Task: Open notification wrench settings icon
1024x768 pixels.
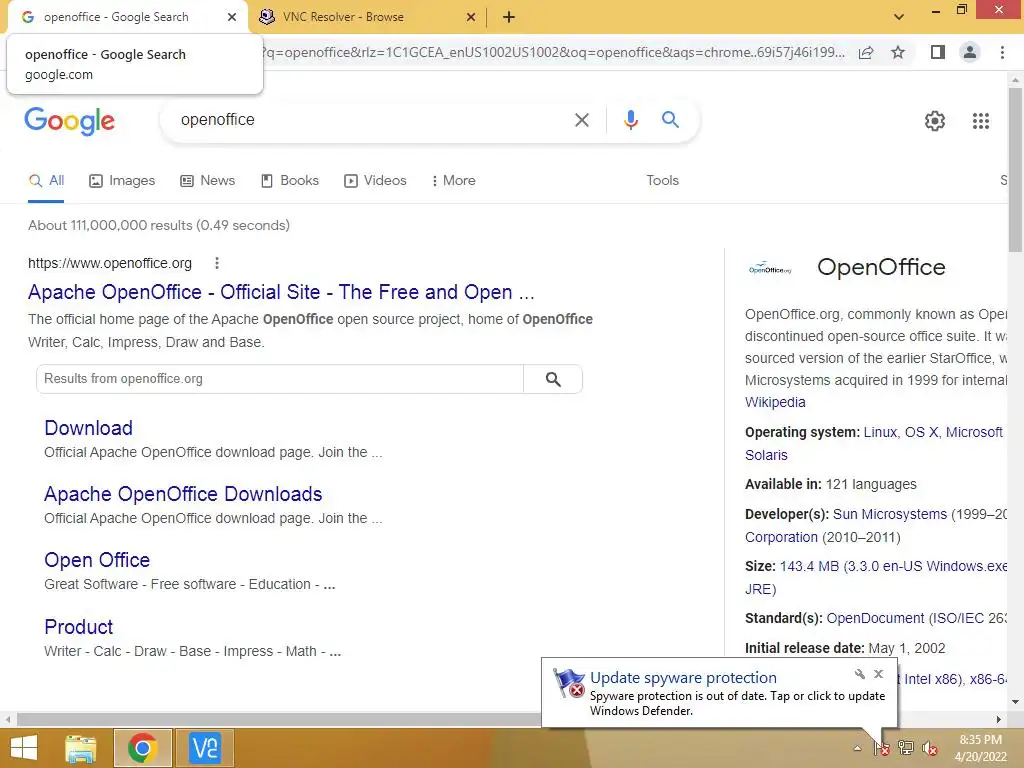Action: (859, 674)
